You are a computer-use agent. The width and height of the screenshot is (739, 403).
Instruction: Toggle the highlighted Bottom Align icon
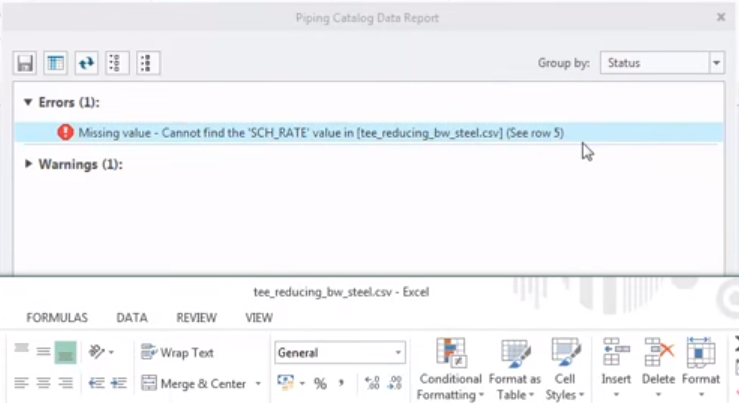(66, 352)
